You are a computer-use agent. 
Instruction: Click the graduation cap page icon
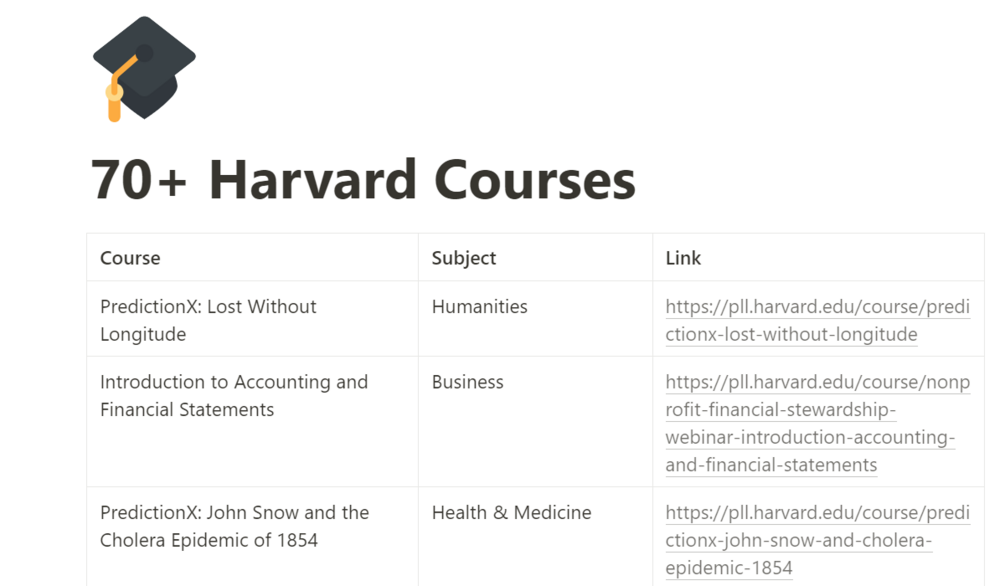[x=144, y=69]
